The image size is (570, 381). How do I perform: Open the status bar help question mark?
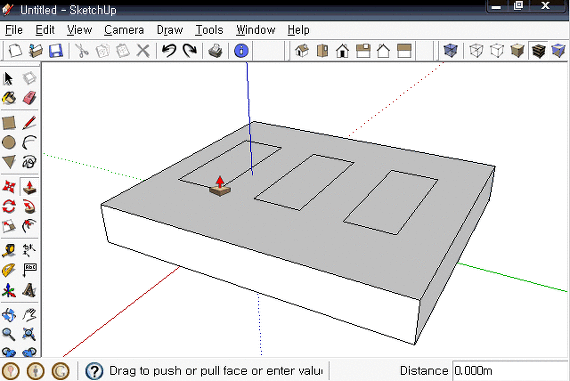point(94,371)
